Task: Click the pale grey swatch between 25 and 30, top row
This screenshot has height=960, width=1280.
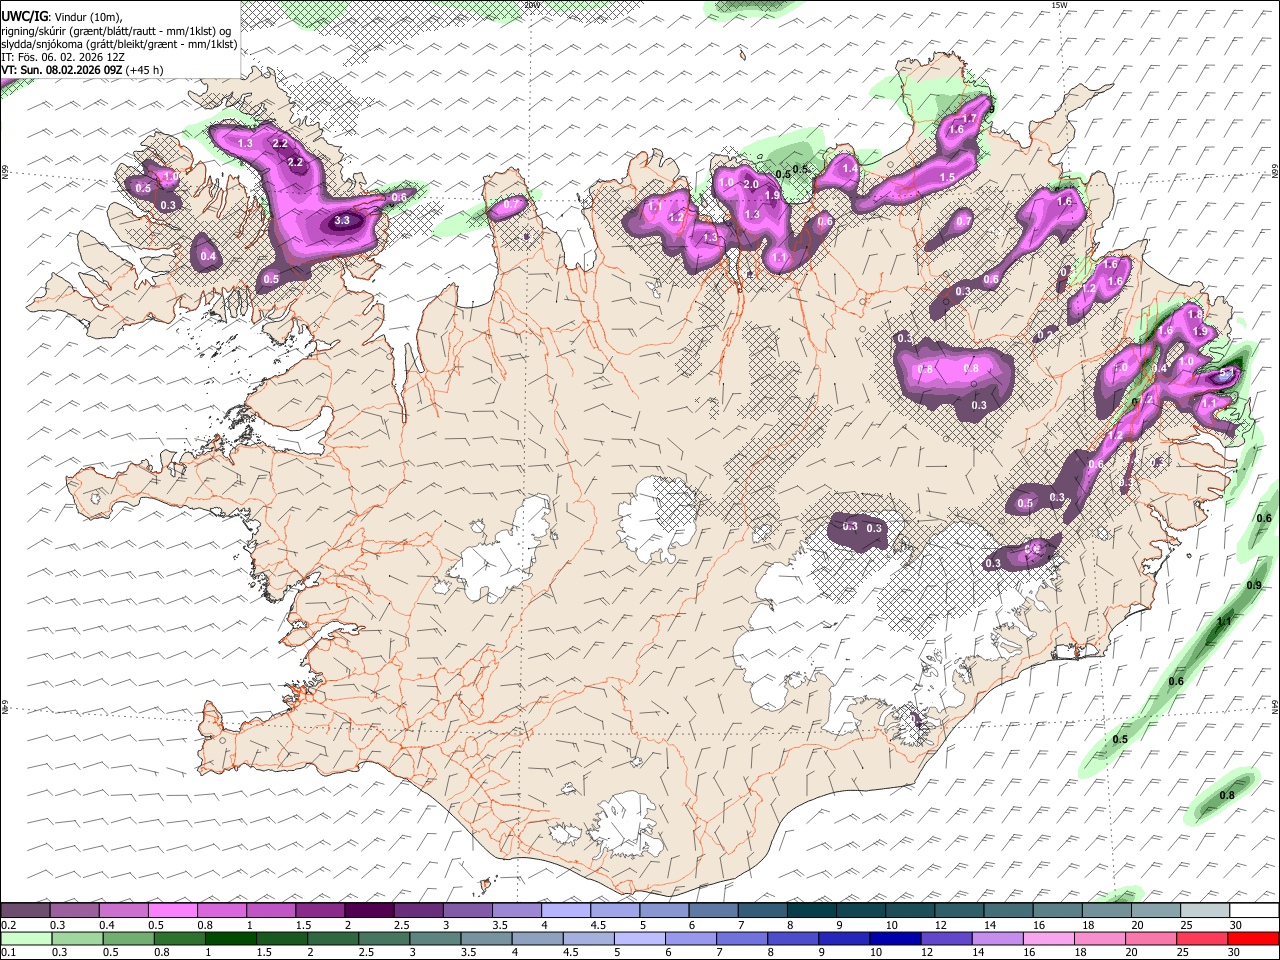Action: [1206, 910]
